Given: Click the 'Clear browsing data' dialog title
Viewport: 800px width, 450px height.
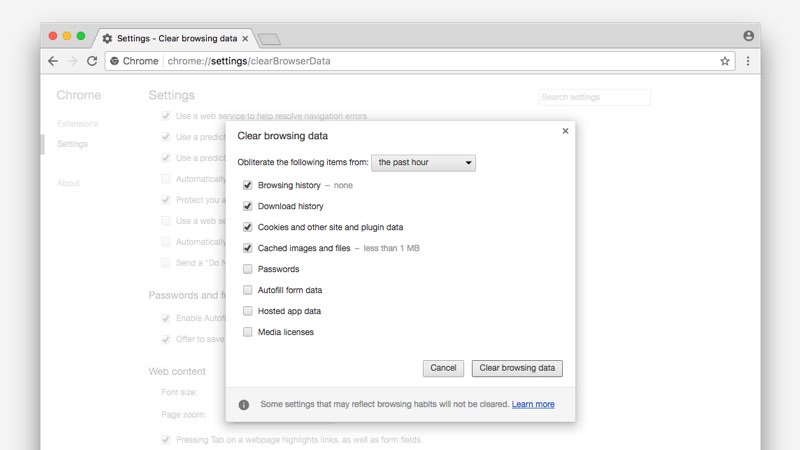Looking at the screenshot, I should click(x=282, y=136).
